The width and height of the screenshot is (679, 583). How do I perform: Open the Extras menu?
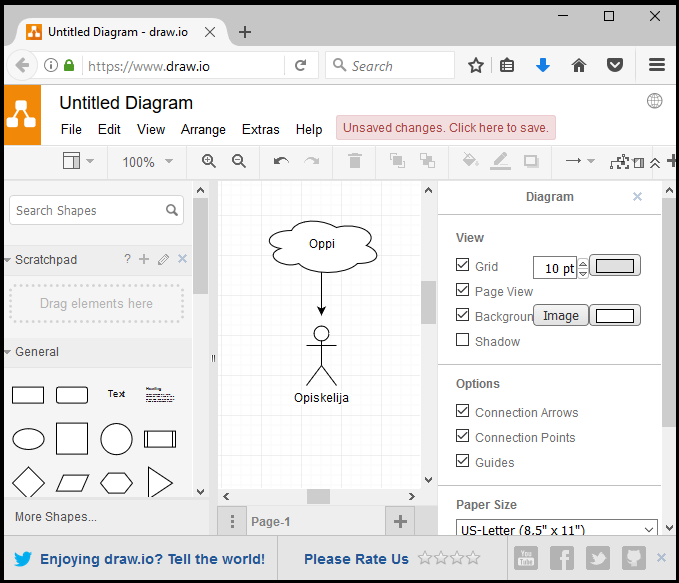tap(260, 129)
